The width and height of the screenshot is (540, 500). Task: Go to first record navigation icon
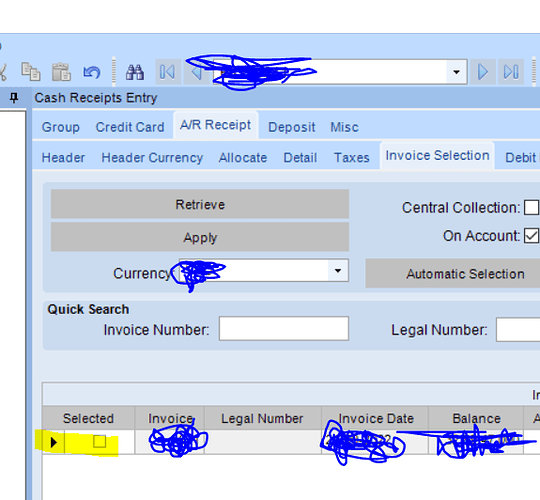[x=168, y=72]
